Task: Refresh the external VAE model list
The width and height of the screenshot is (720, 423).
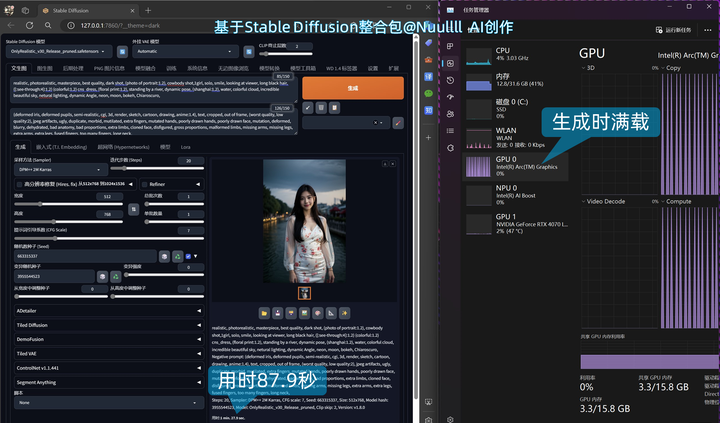Action: click(249, 51)
